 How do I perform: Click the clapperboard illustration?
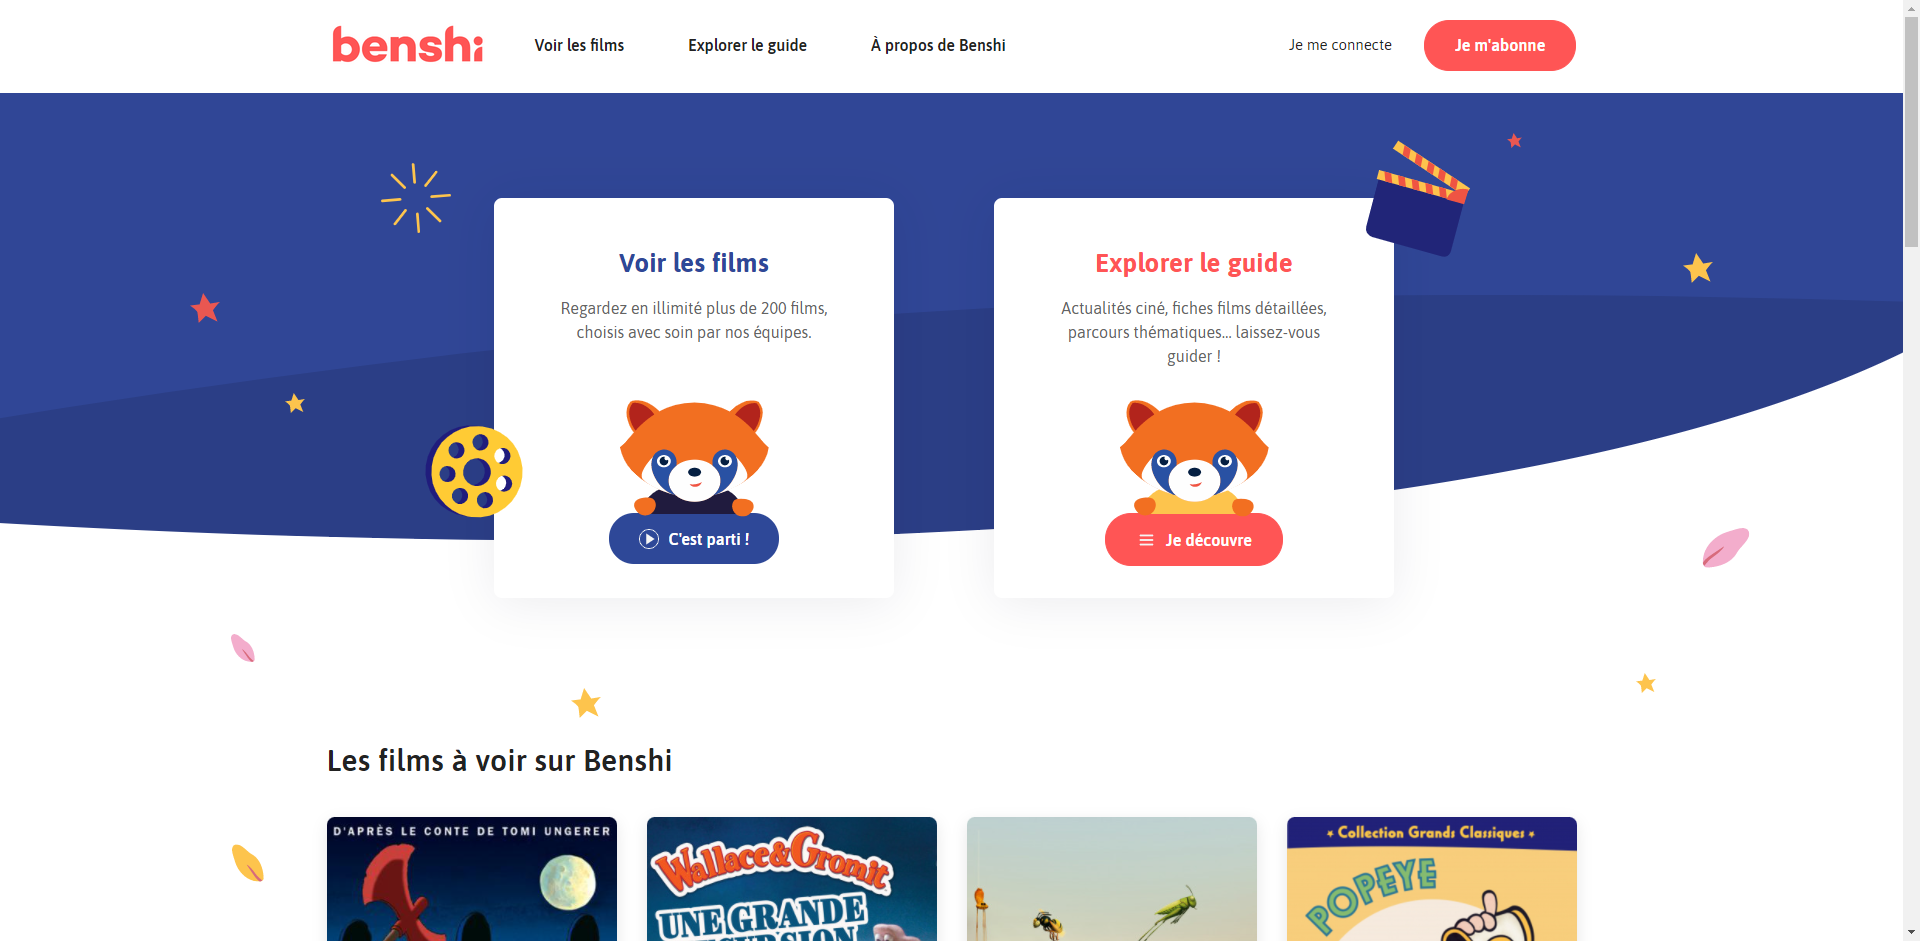coord(1417,199)
